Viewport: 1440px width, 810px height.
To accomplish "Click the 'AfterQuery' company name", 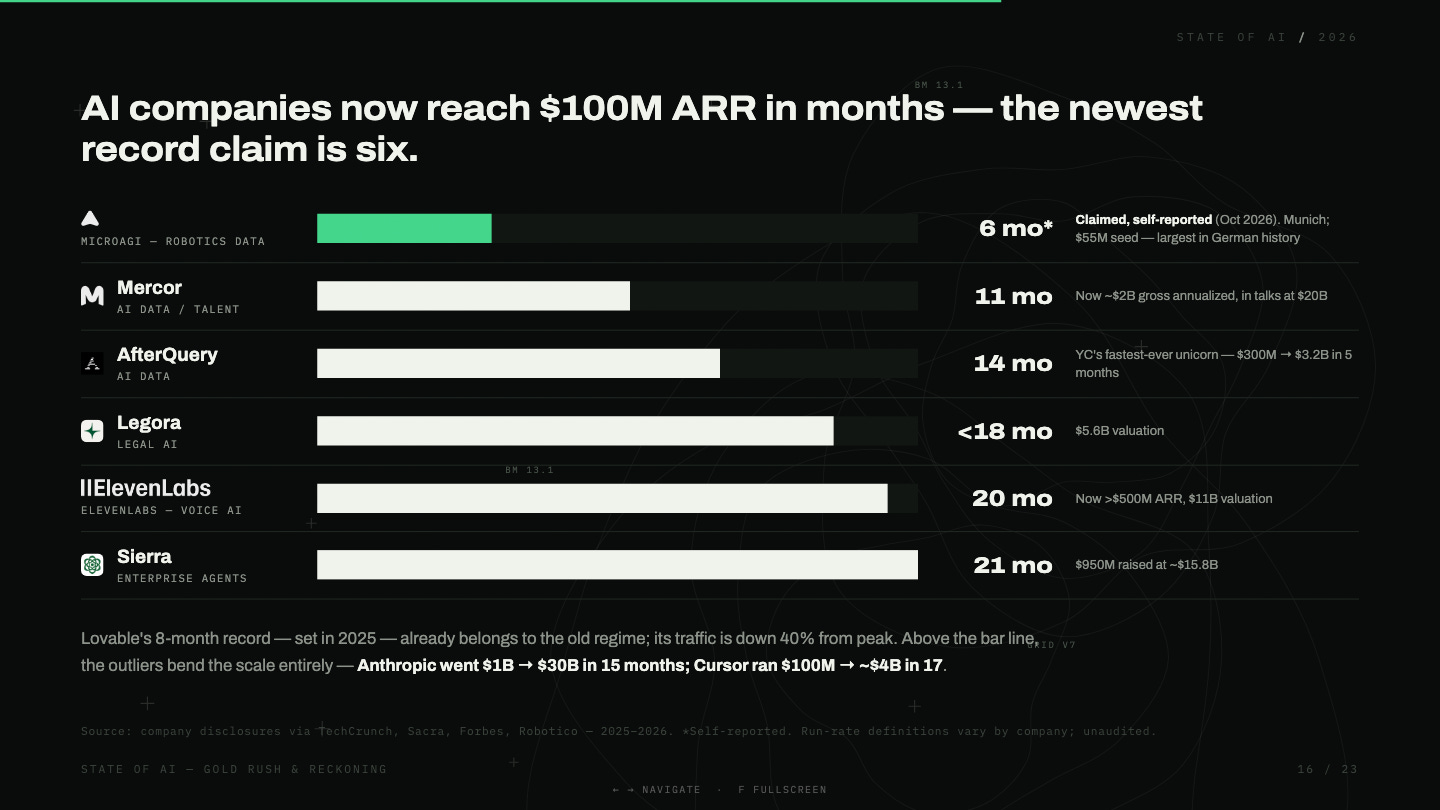I will pos(167,355).
